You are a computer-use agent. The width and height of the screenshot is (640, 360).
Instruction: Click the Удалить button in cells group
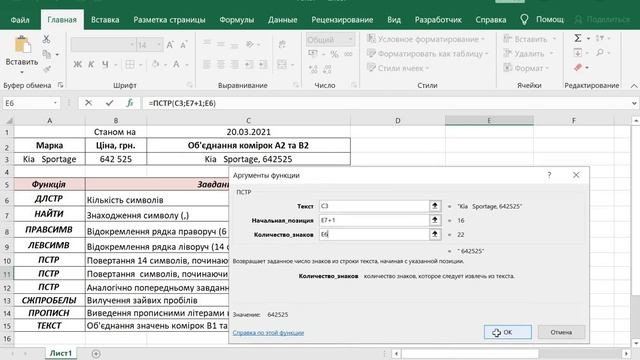click(x=524, y=53)
